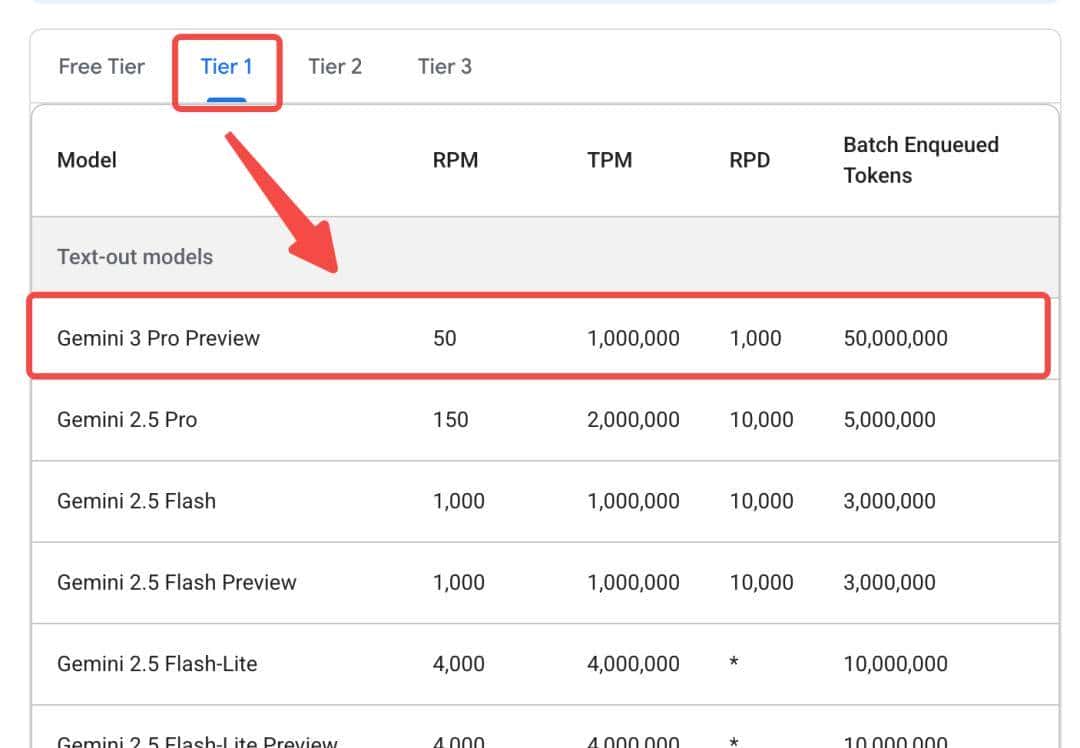The width and height of the screenshot is (1080, 748).
Task: Select the Gemini 2.5 Flash model name
Action: [136, 501]
